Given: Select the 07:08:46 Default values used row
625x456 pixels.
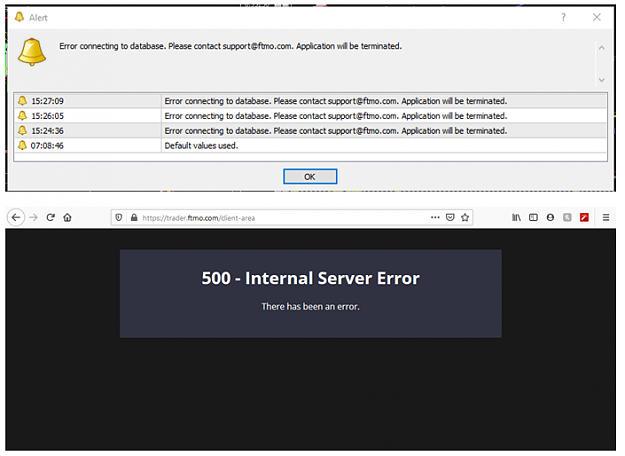Looking at the screenshot, I should (x=311, y=145).
